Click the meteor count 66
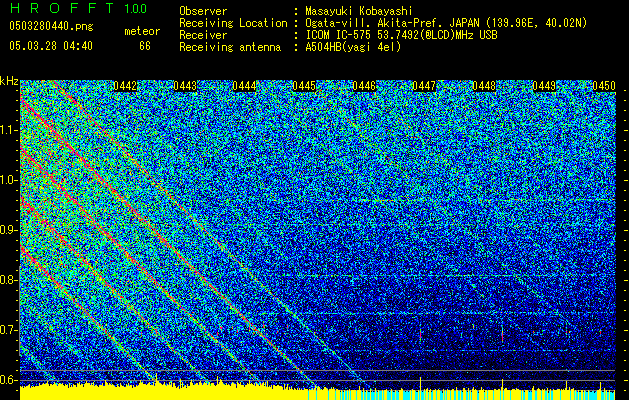The height and width of the screenshot is (400, 629). [x=145, y=46]
